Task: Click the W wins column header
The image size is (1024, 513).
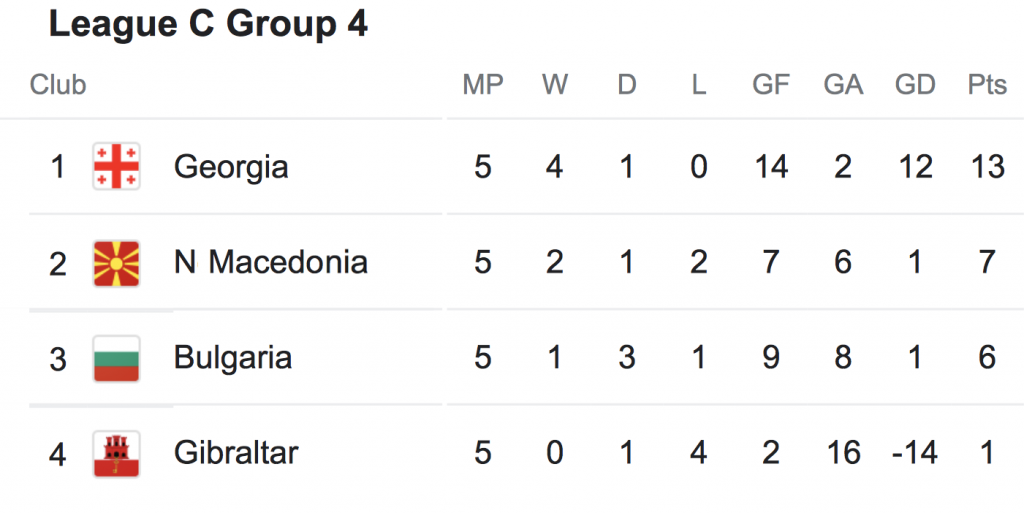Action: pos(555,85)
